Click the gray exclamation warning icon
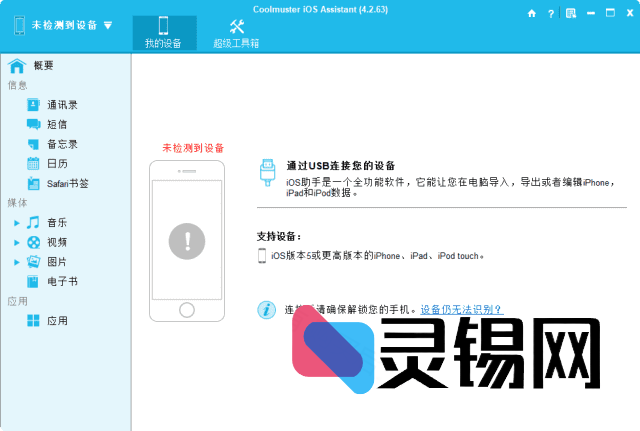640x431 pixels. pyautogui.click(x=187, y=241)
